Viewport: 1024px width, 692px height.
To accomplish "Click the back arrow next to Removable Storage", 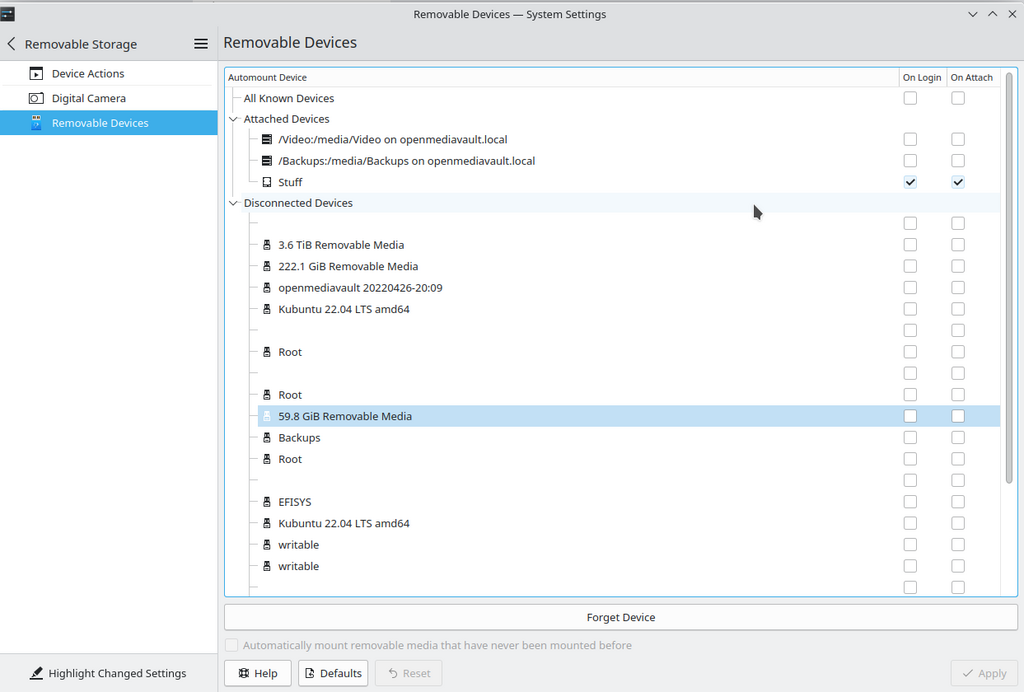I will [12, 44].
